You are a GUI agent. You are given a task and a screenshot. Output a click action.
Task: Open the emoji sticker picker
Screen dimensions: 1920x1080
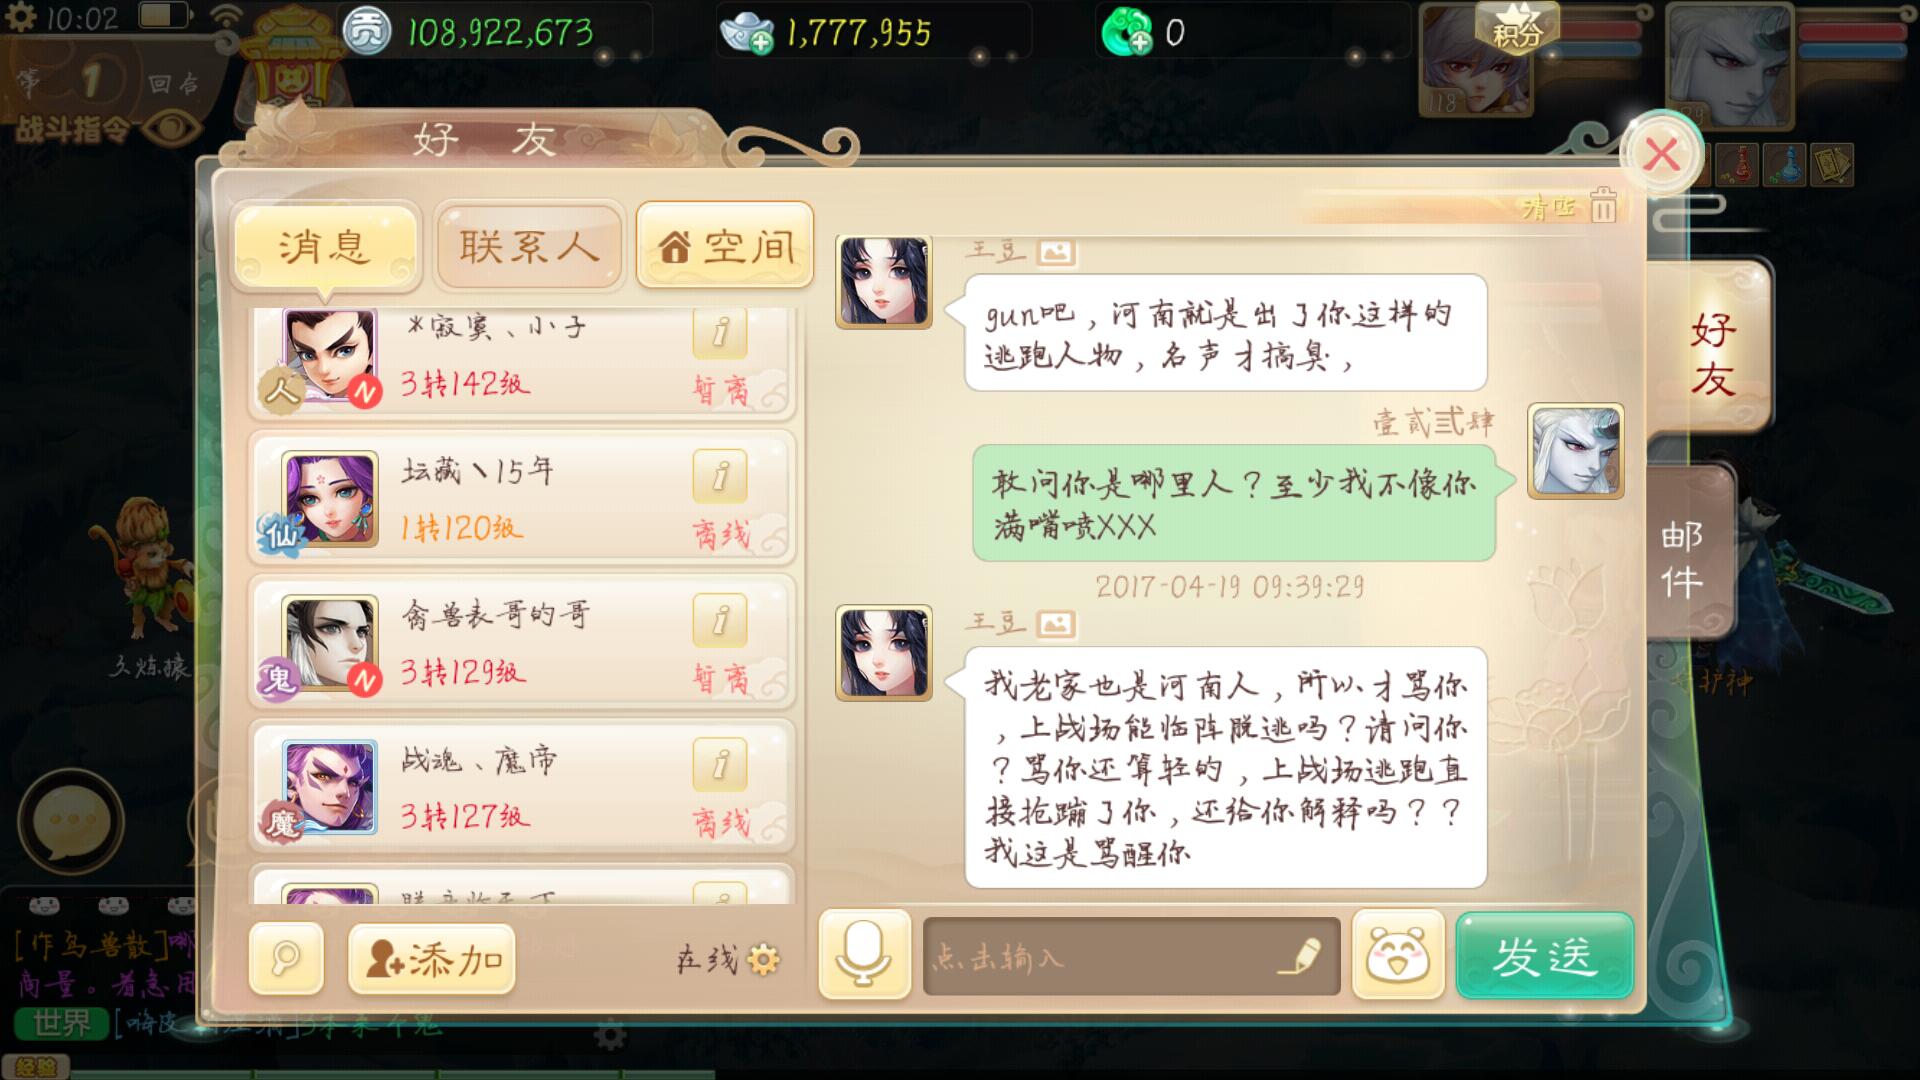(x=1398, y=955)
